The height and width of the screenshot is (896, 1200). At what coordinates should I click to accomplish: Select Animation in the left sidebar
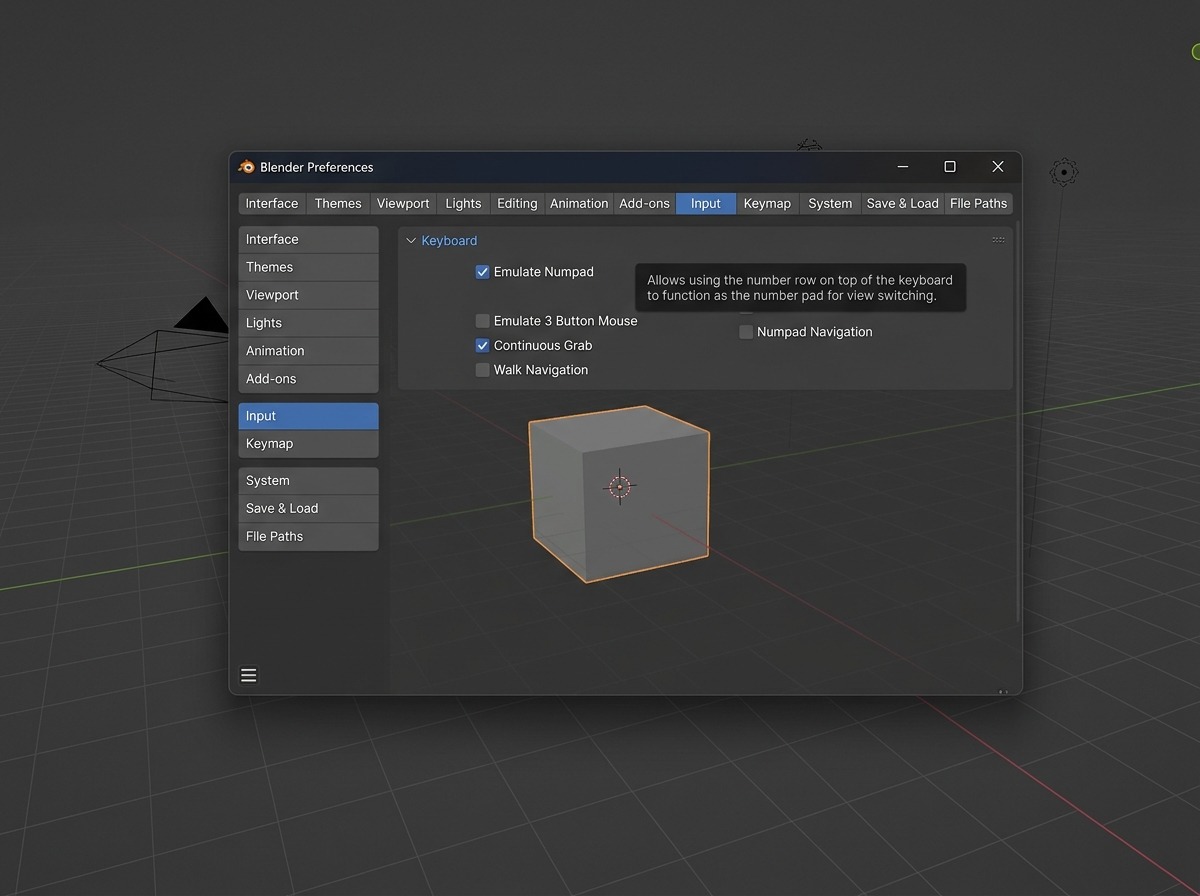(x=308, y=351)
